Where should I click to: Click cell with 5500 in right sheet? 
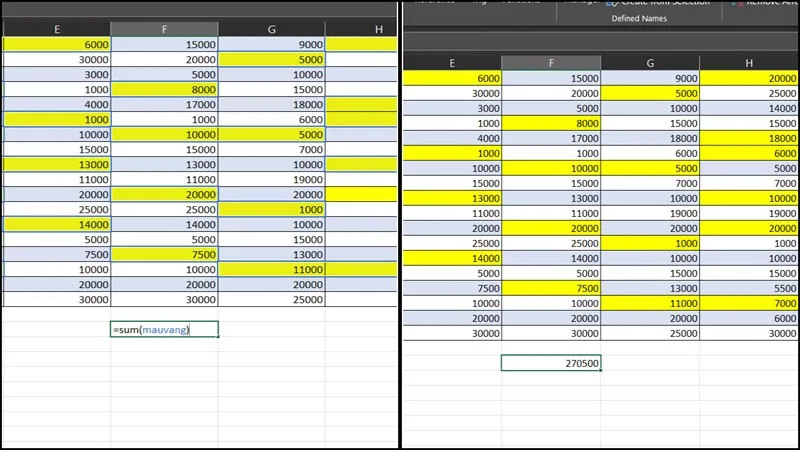click(x=749, y=288)
